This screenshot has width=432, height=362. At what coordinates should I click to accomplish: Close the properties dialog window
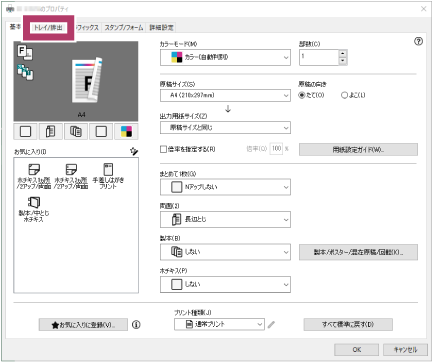click(x=423, y=9)
